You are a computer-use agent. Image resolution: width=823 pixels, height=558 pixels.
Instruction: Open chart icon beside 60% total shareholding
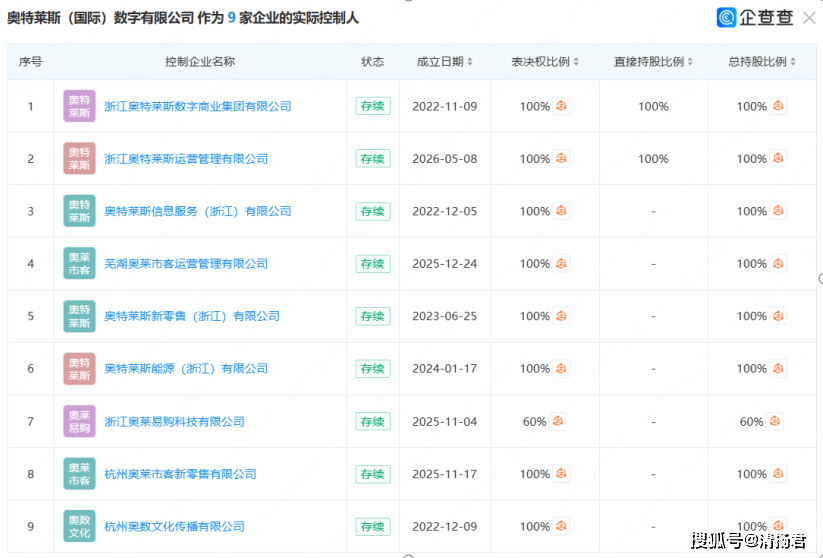(774, 421)
